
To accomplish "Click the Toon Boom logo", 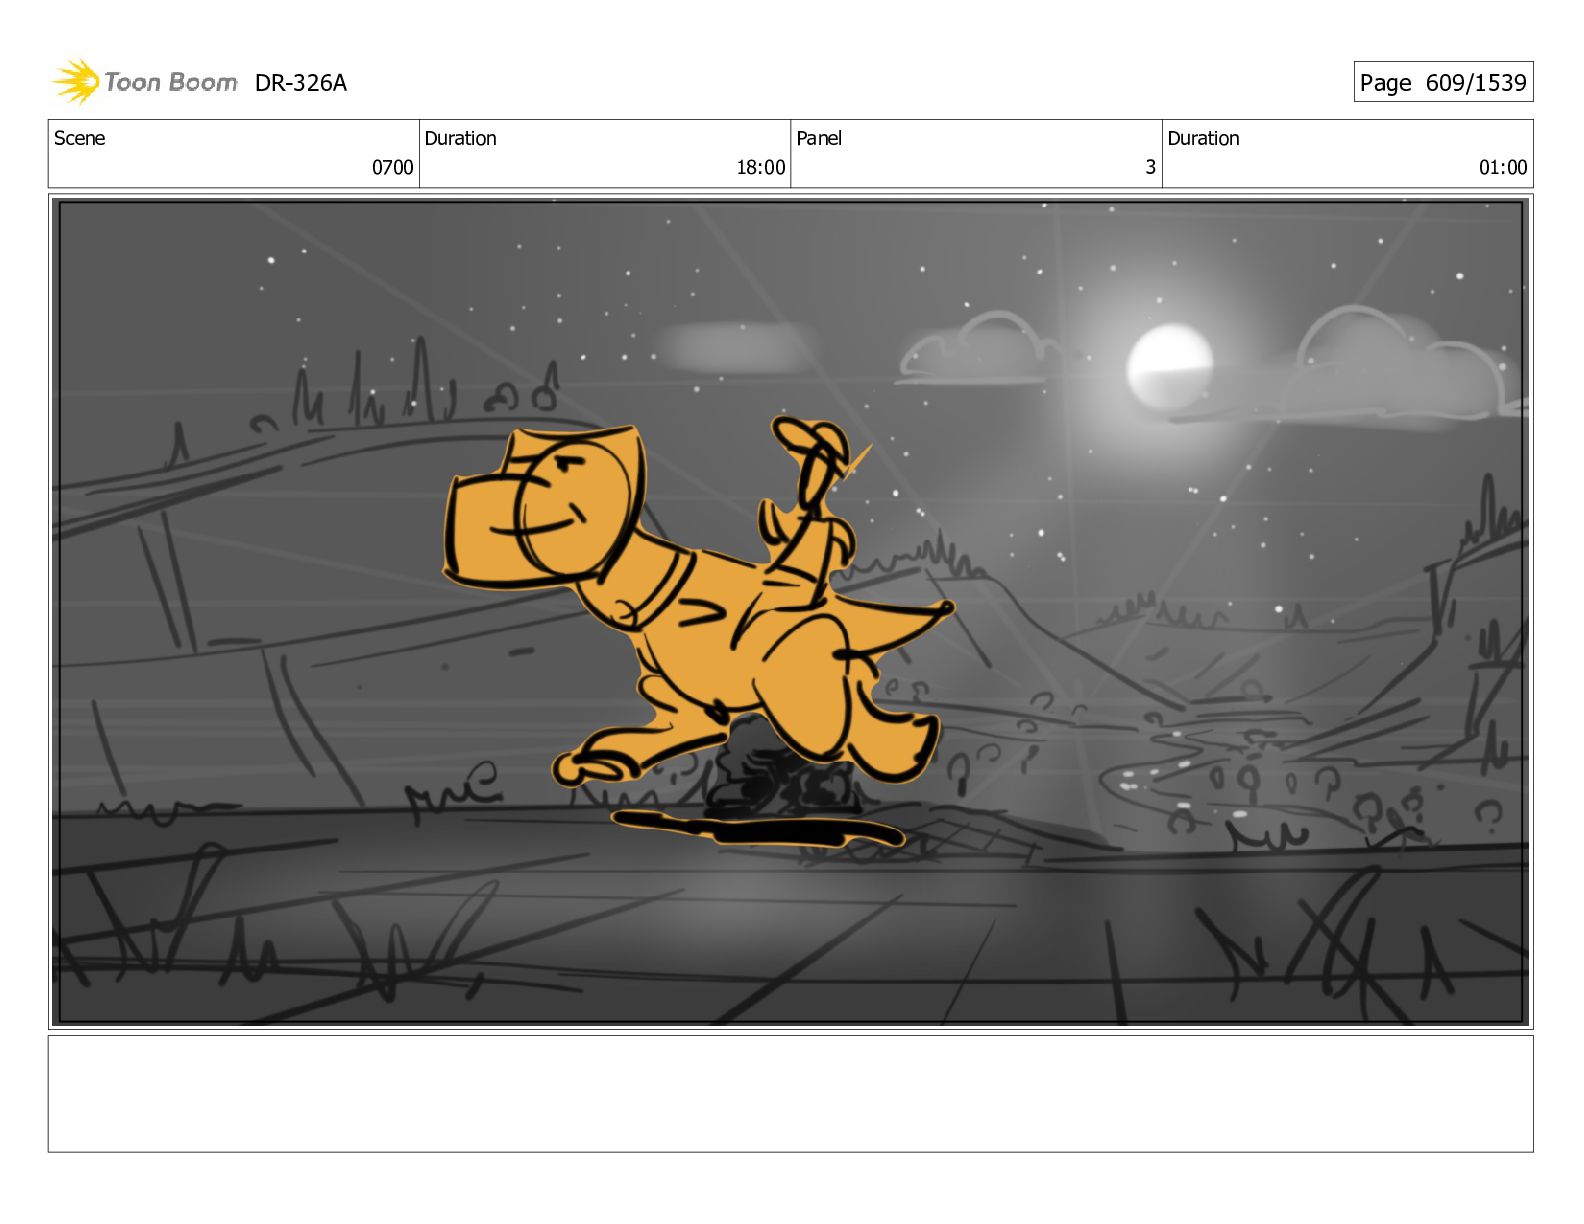I will tap(145, 81).
